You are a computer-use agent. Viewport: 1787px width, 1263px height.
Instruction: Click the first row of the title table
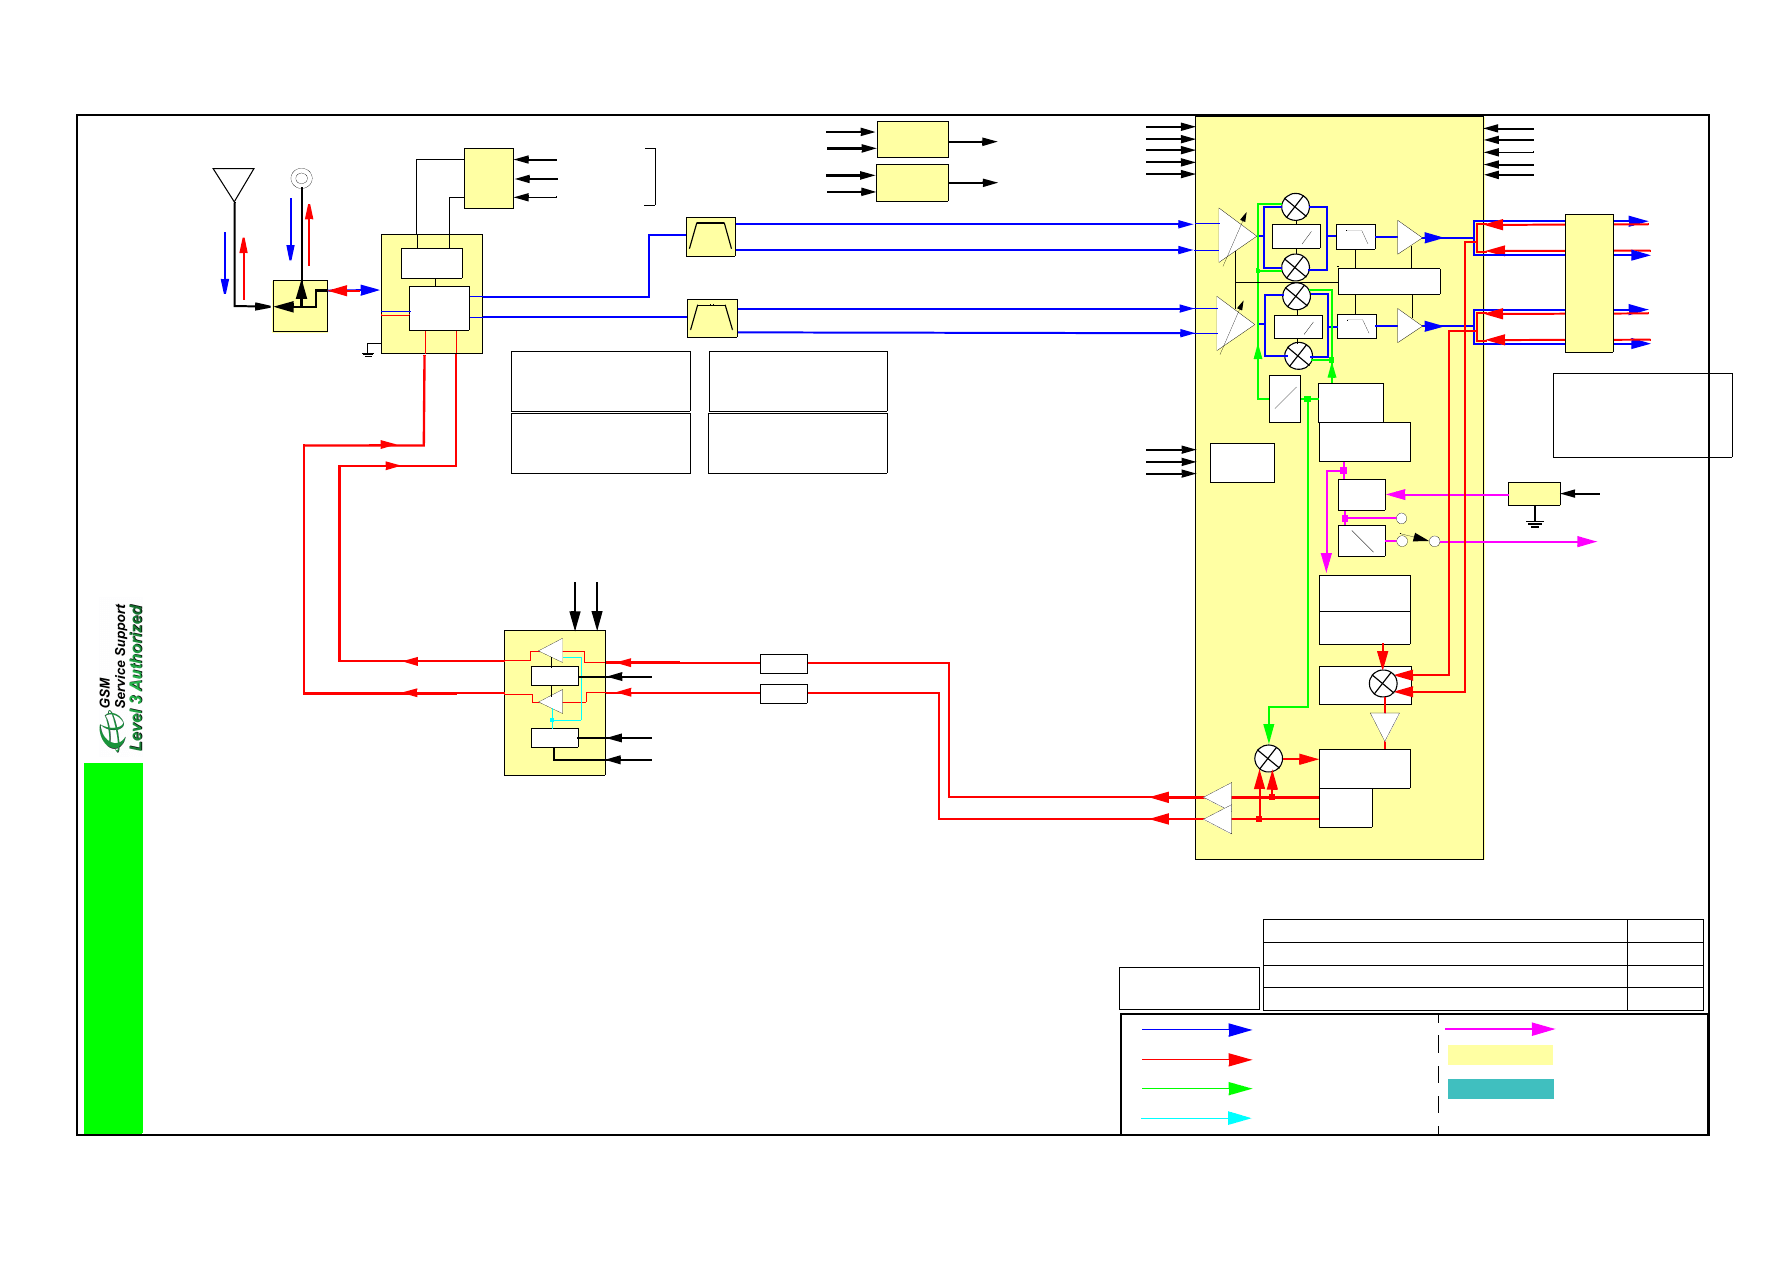point(1444,930)
